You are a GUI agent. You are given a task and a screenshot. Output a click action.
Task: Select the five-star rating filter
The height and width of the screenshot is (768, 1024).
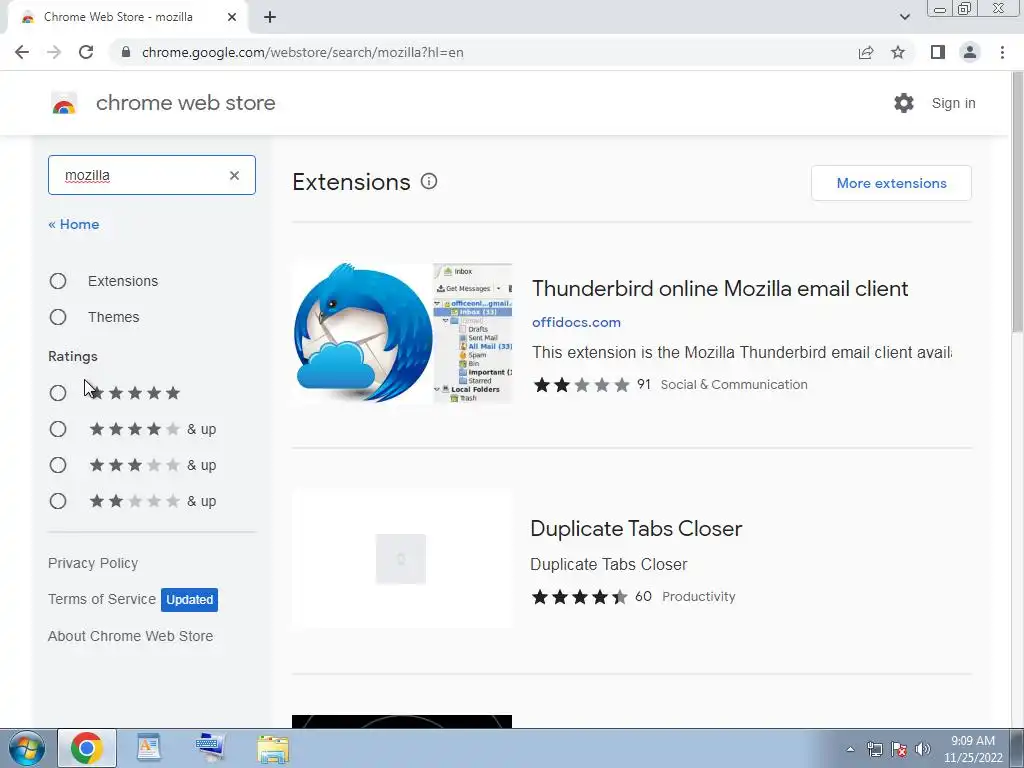[x=58, y=393]
